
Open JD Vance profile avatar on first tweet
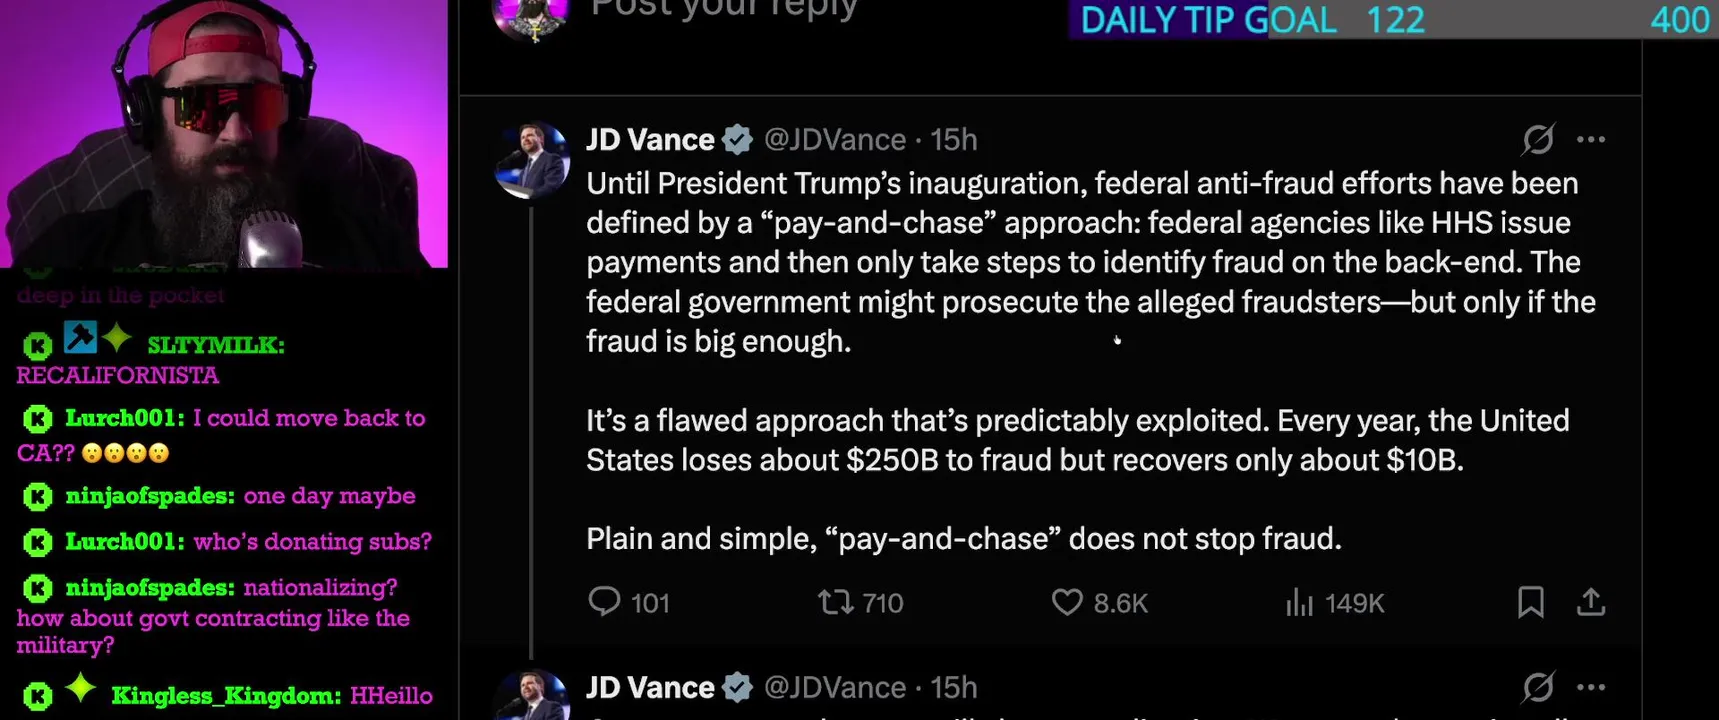point(532,160)
